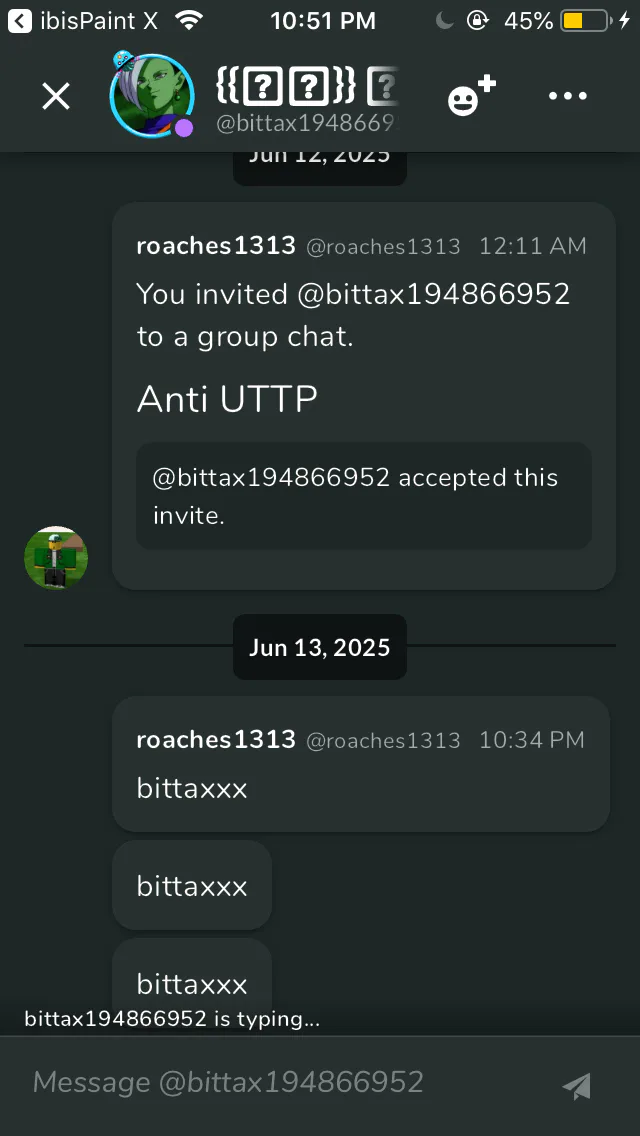Tap the accepted this invite notice box

point(364,496)
